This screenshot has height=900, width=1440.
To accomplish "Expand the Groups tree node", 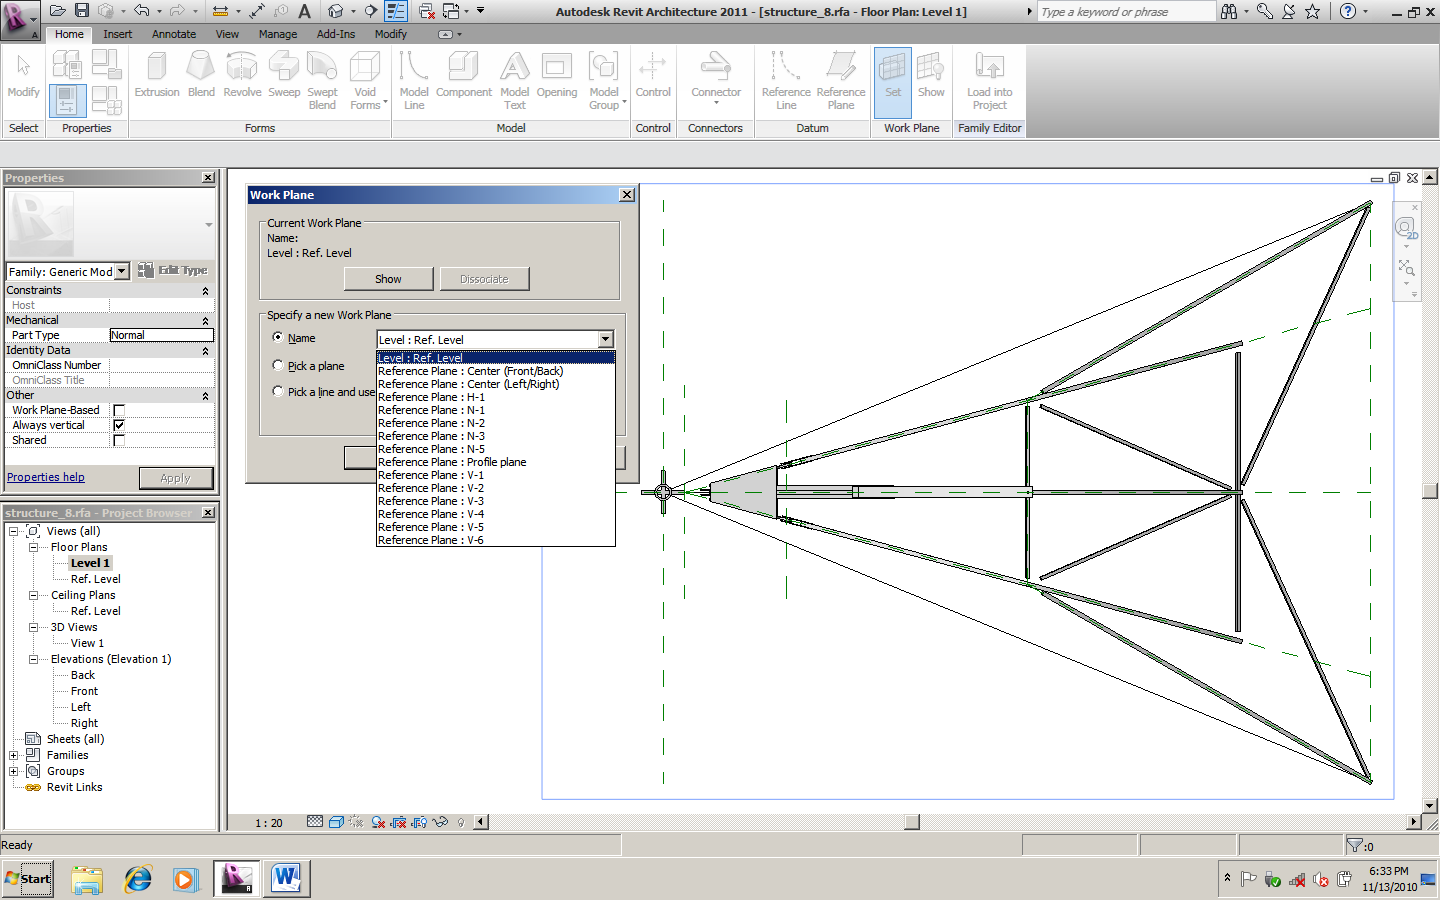I will [x=14, y=771].
